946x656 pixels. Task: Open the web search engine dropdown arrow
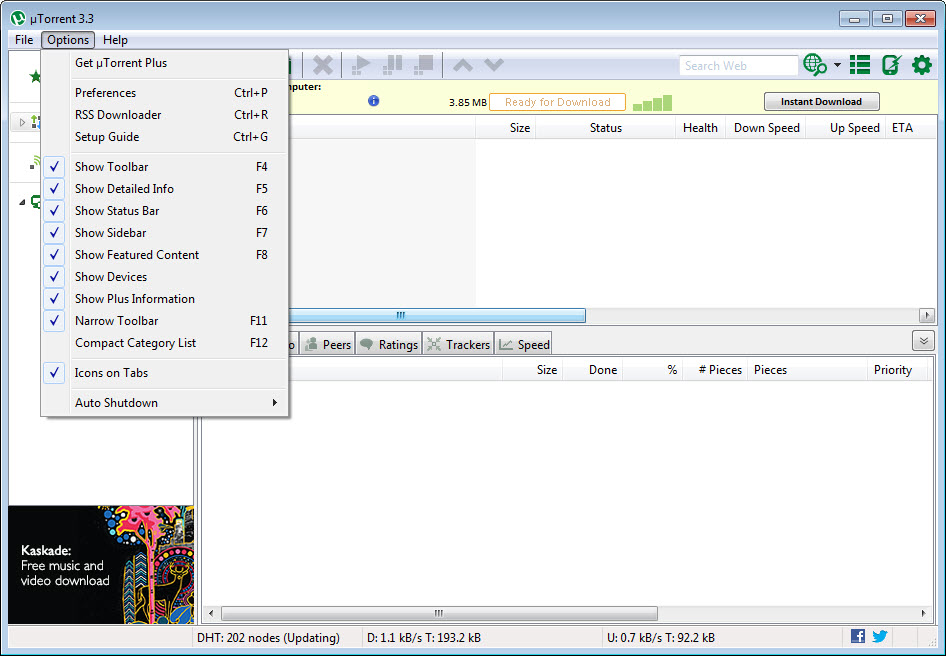837,65
